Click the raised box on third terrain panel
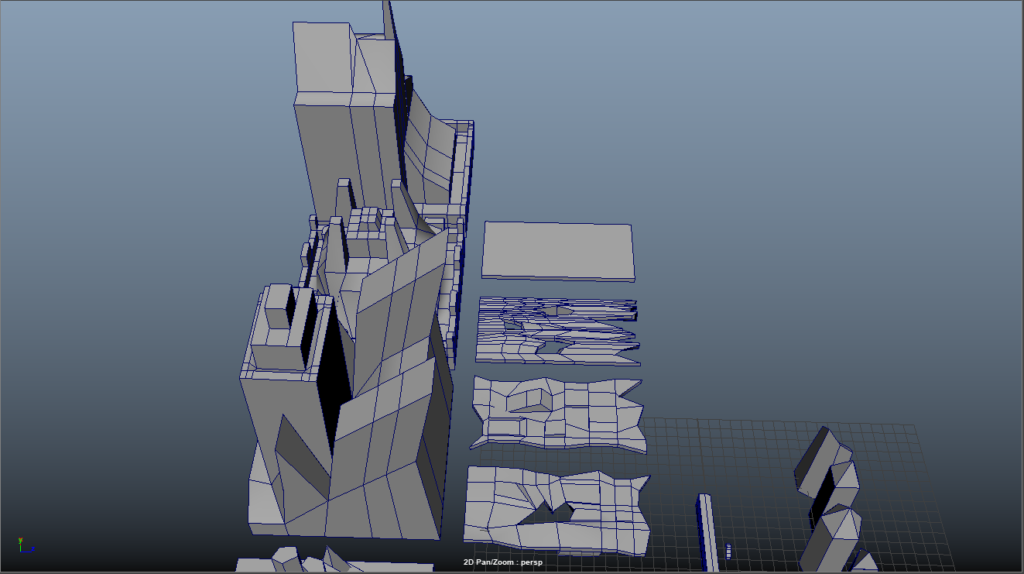Viewport: 1024px width, 574px height. [528, 401]
